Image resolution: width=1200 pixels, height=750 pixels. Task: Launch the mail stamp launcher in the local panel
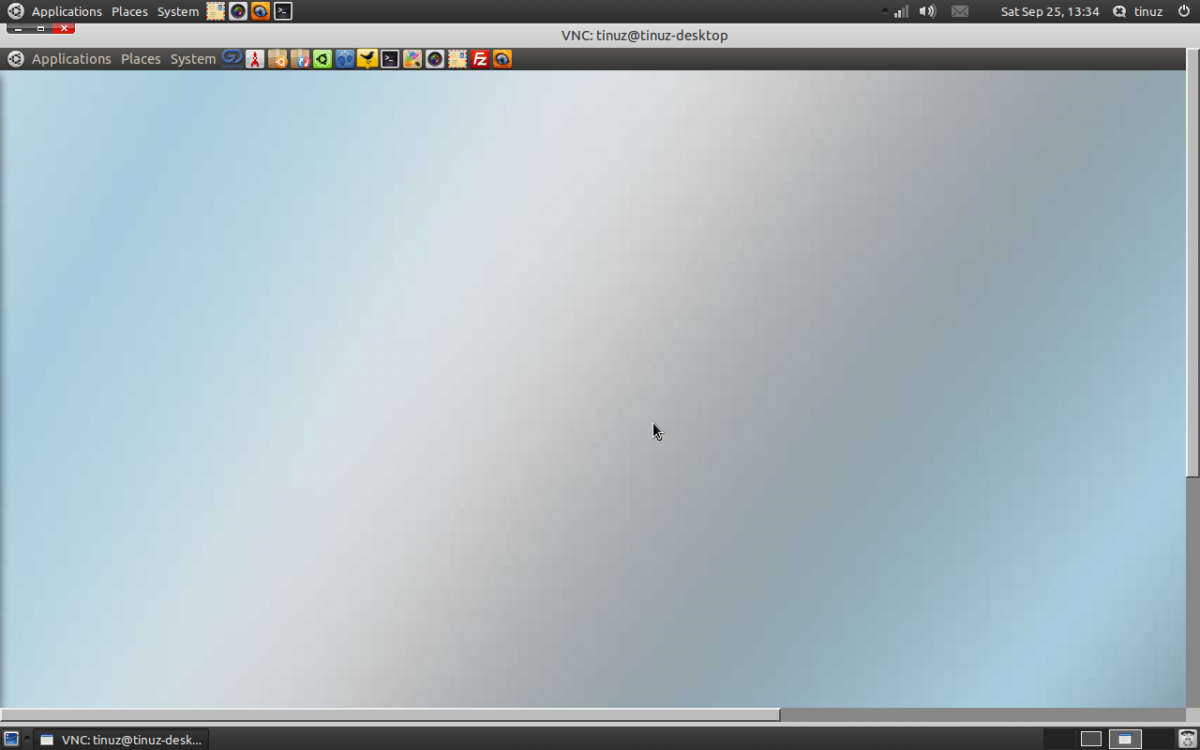point(216,12)
